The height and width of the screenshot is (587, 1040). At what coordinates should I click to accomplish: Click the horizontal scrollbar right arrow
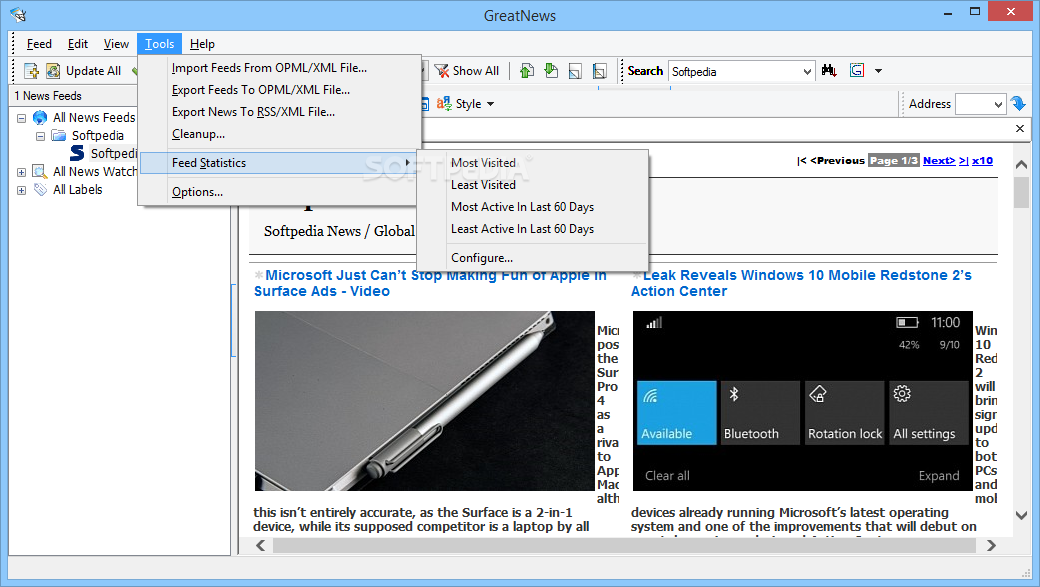tap(991, 545)
